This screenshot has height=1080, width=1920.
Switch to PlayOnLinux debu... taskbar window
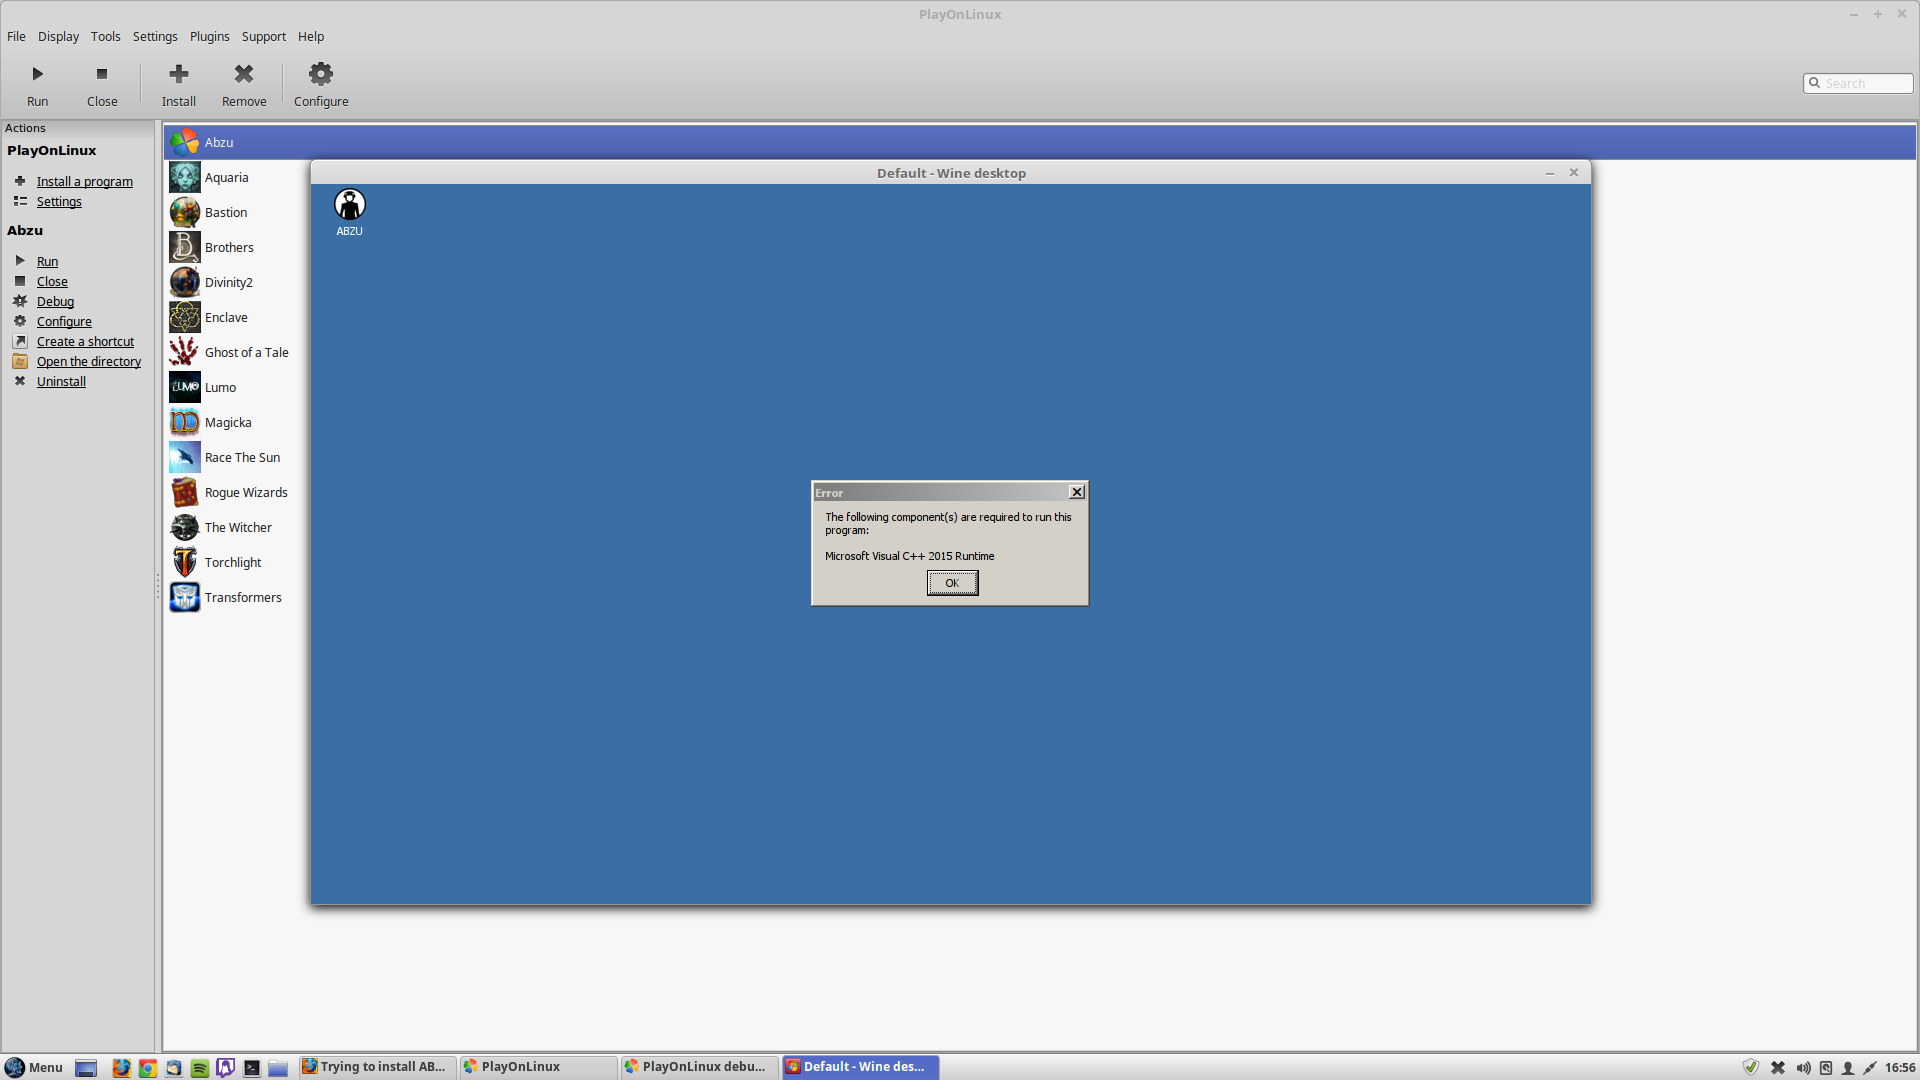pyautogui.click(x=699, y=1067)
